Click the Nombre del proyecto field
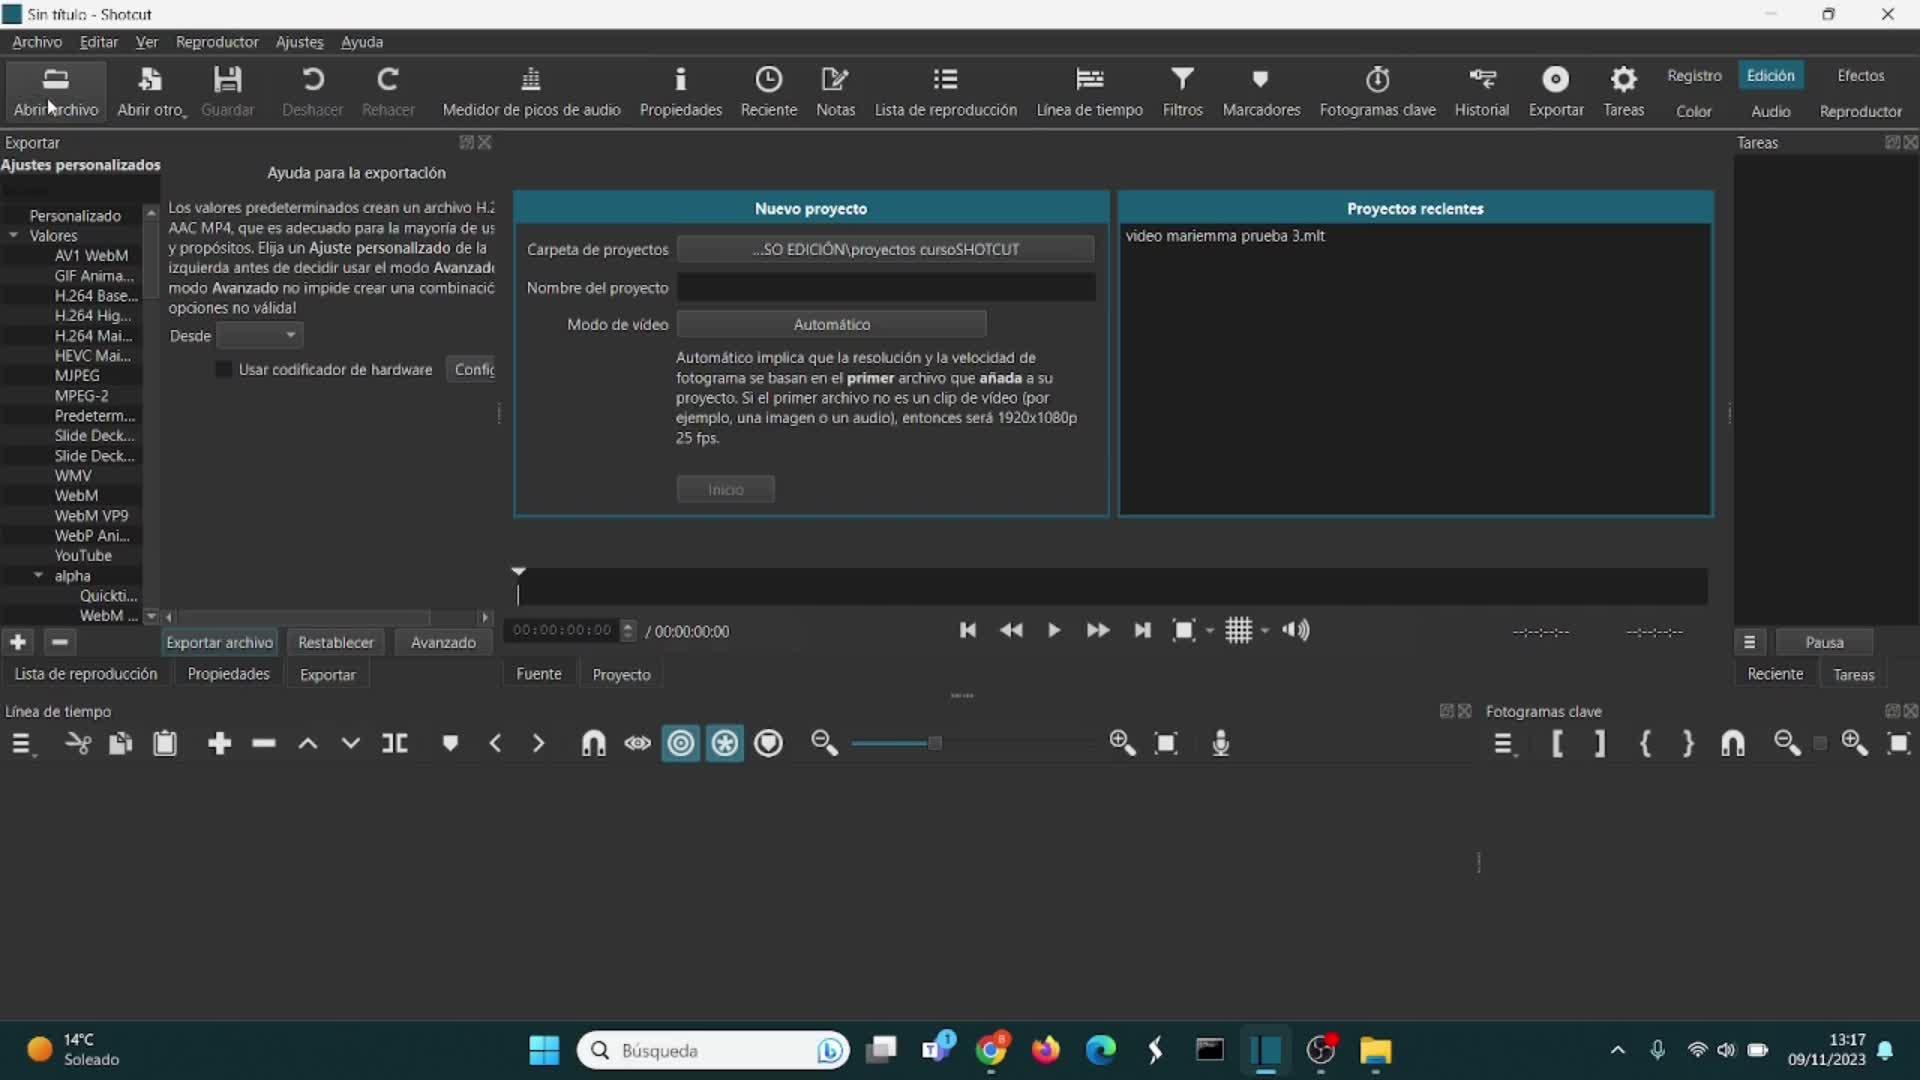The image size is (1920, 1080). coord(885,288)
